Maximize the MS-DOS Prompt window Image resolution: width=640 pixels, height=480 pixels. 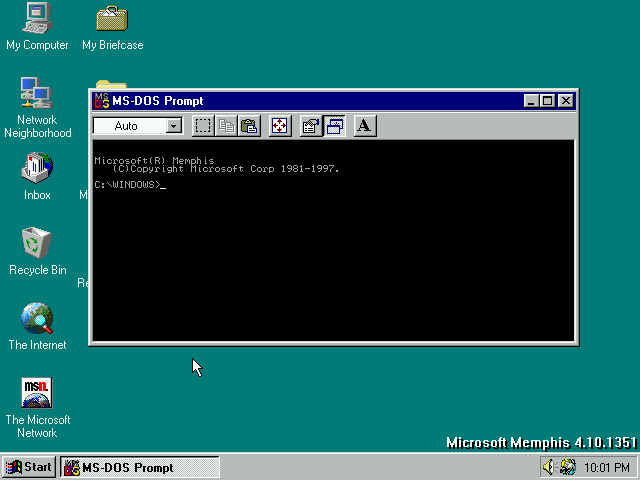pyautogui.click(x=547, y=101)
